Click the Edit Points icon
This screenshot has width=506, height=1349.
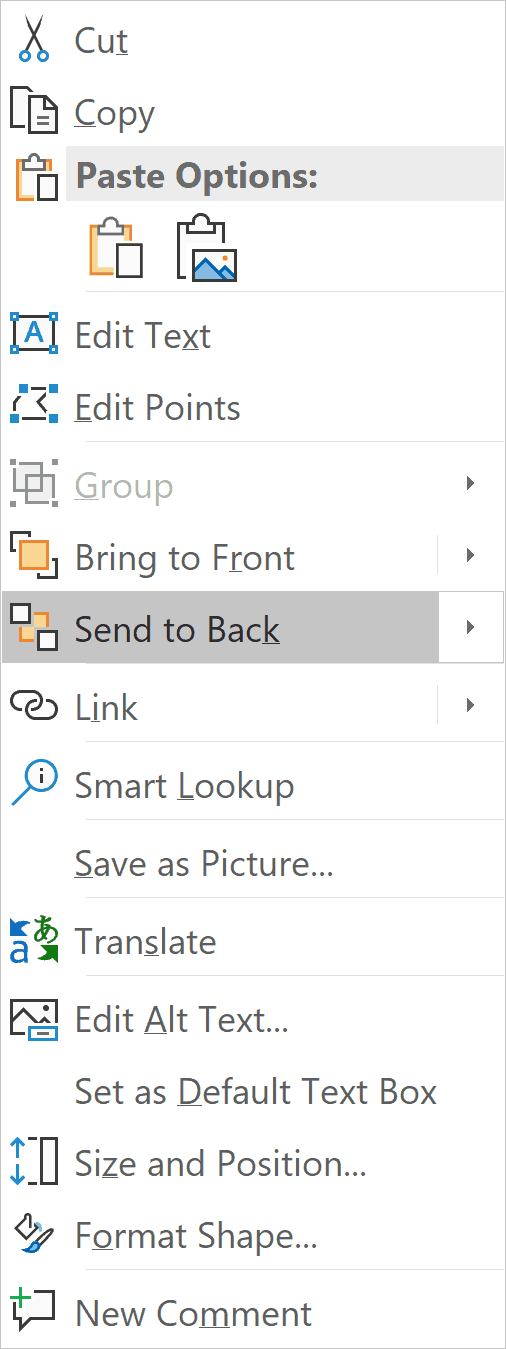[34, 405]
